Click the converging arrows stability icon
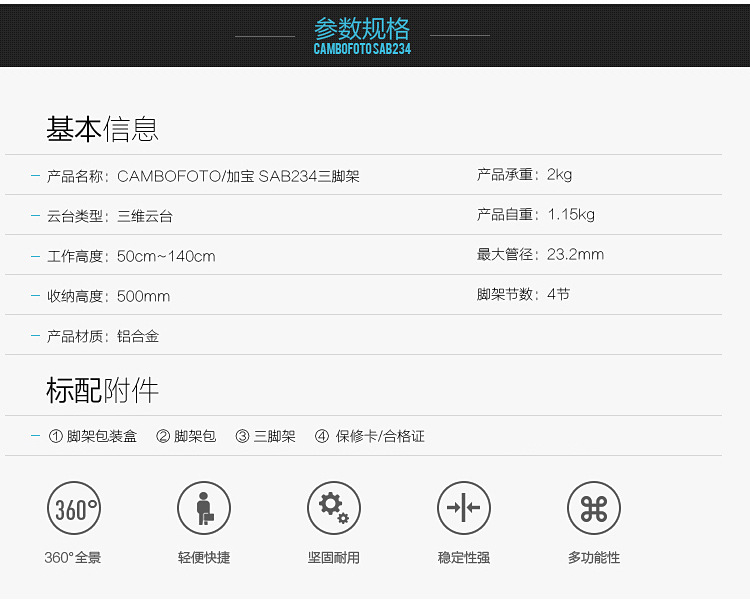The image size is (750, 600). pyautogui.click(x=464, y=508)
